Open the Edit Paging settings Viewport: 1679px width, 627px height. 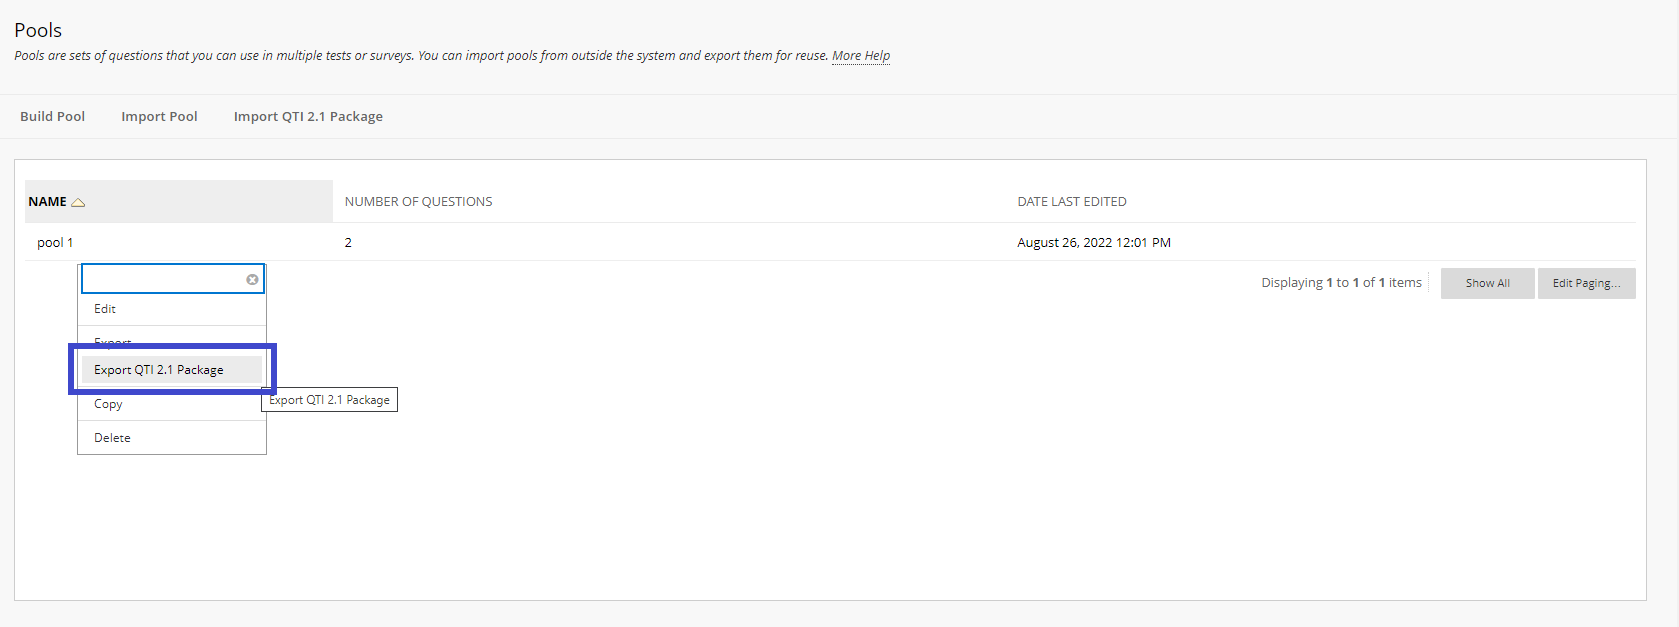(x=1586, y=283)
